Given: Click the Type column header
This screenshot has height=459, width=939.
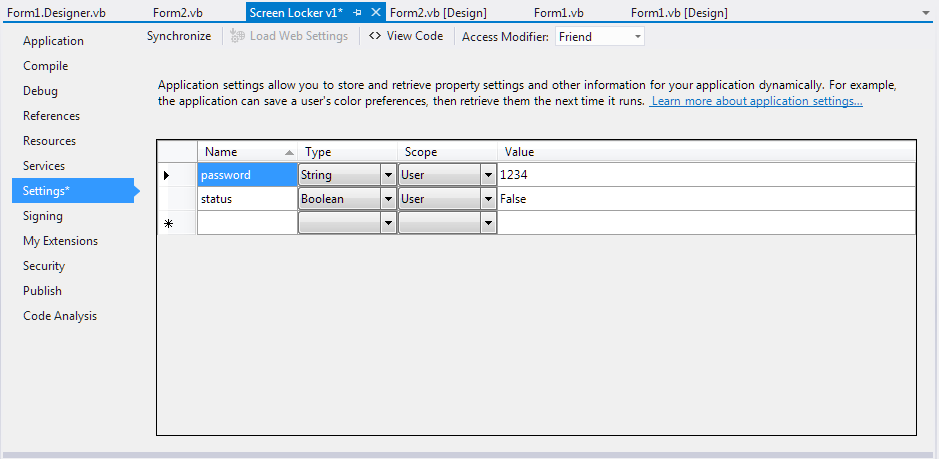Looking at the screenshot, I should tap(347, 152).
